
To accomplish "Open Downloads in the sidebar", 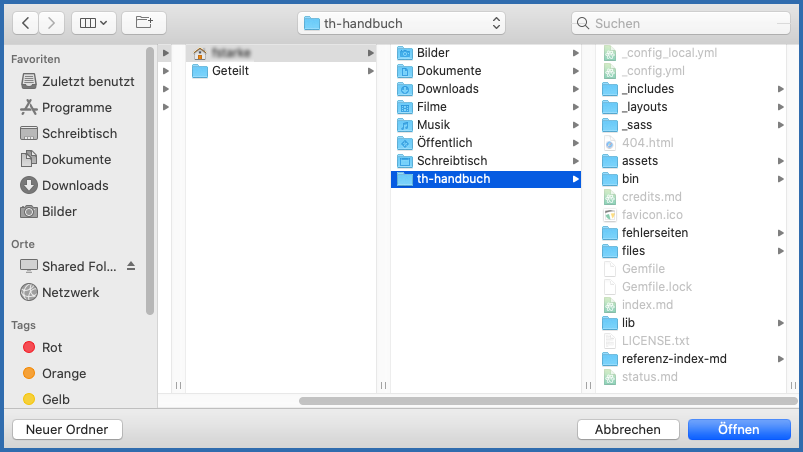I will click(64, 185).
